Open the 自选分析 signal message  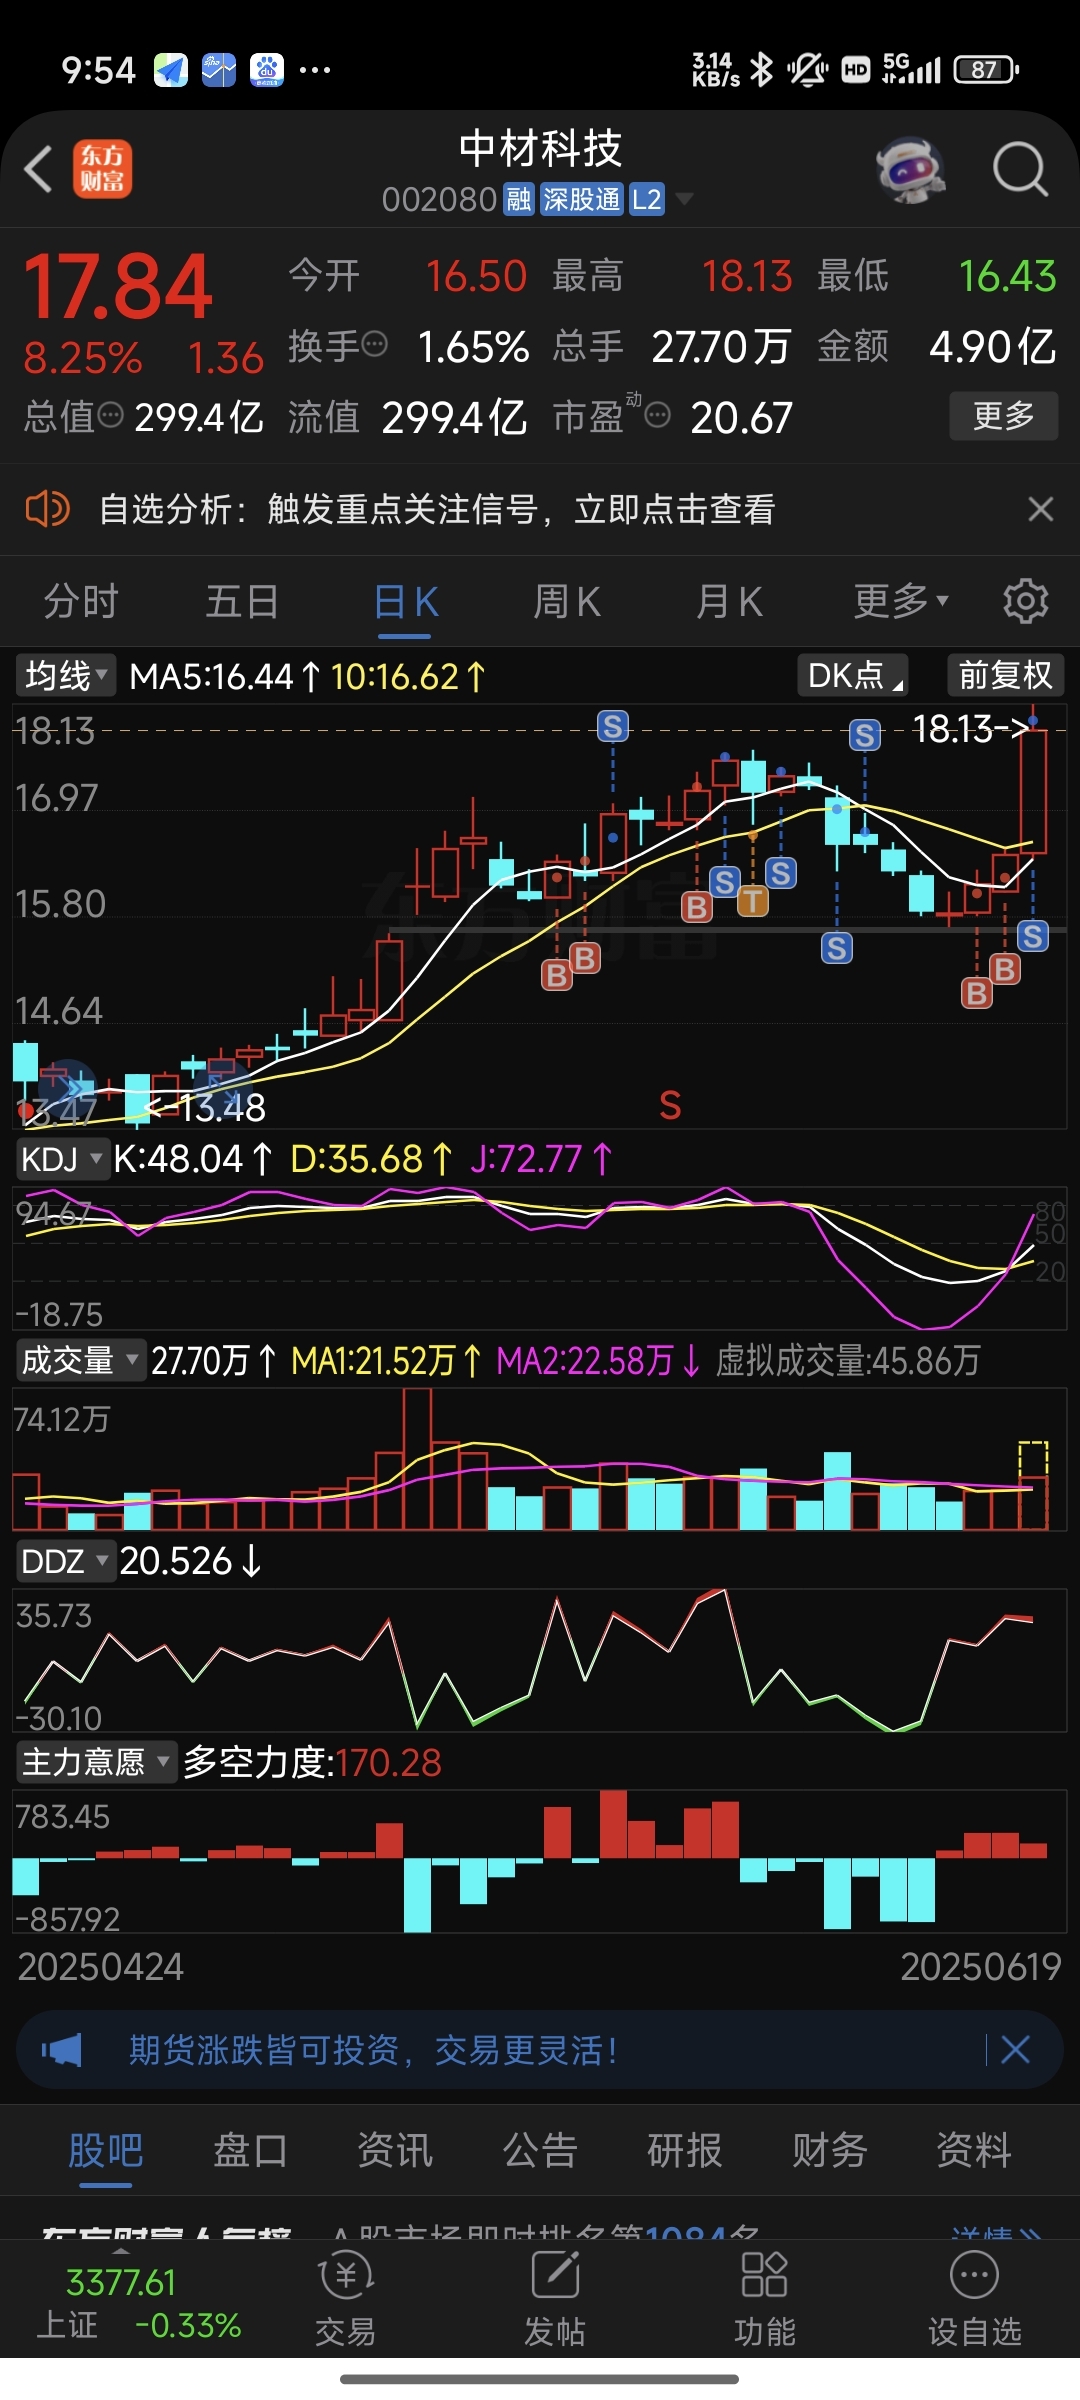pyautogui.click(x=437, y=509)
